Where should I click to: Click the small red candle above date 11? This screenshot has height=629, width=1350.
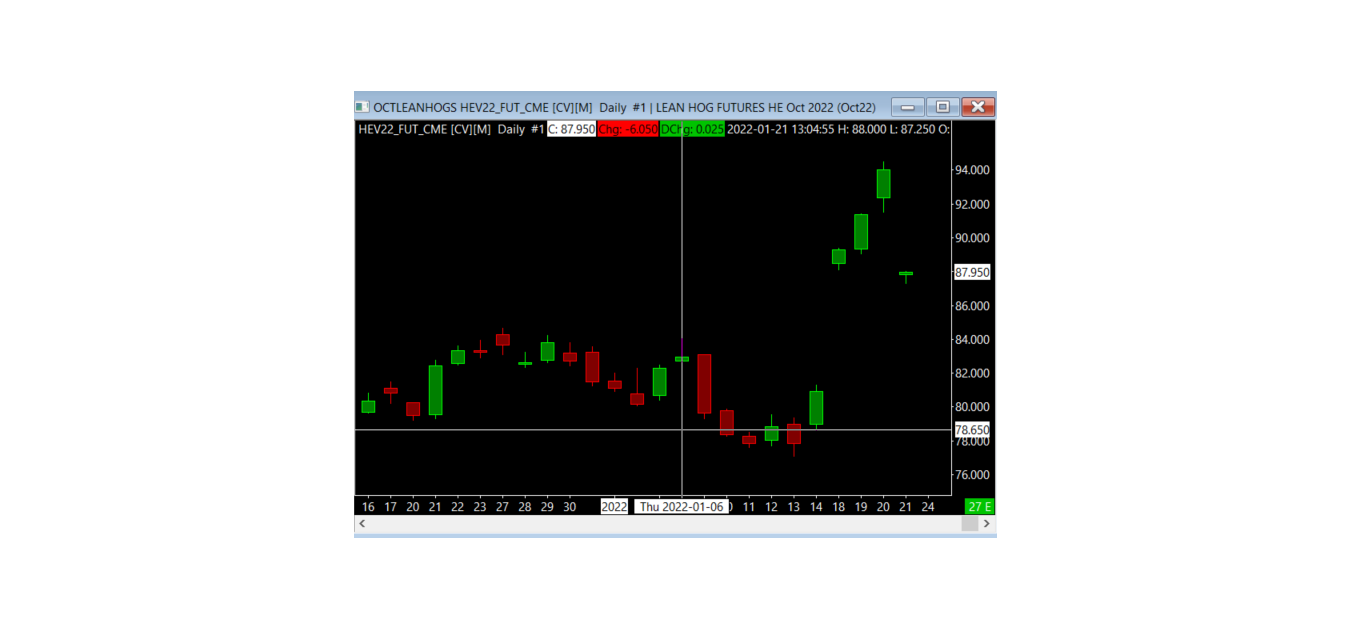pos(749,439)
